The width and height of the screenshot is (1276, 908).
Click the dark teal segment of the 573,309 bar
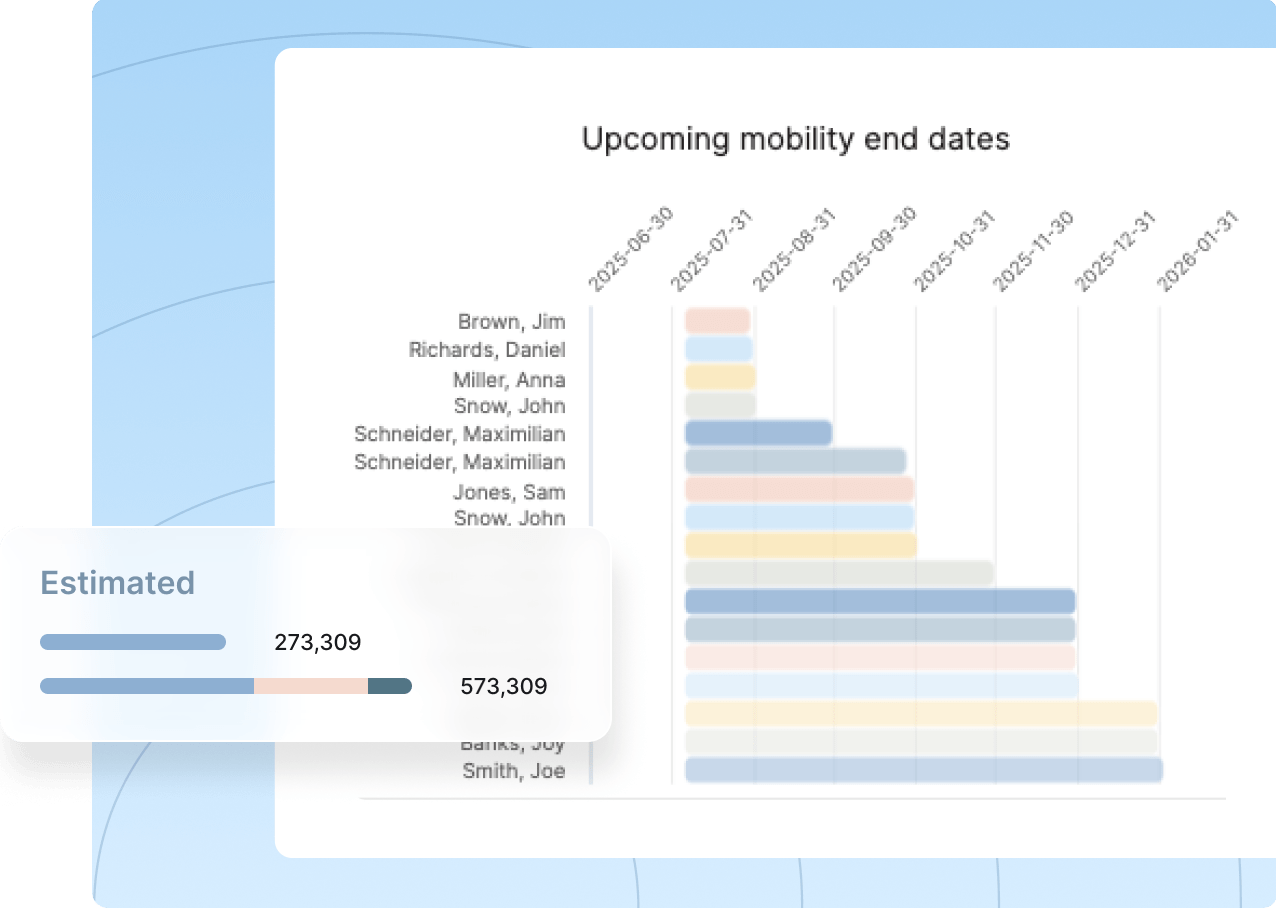[389, 686]
